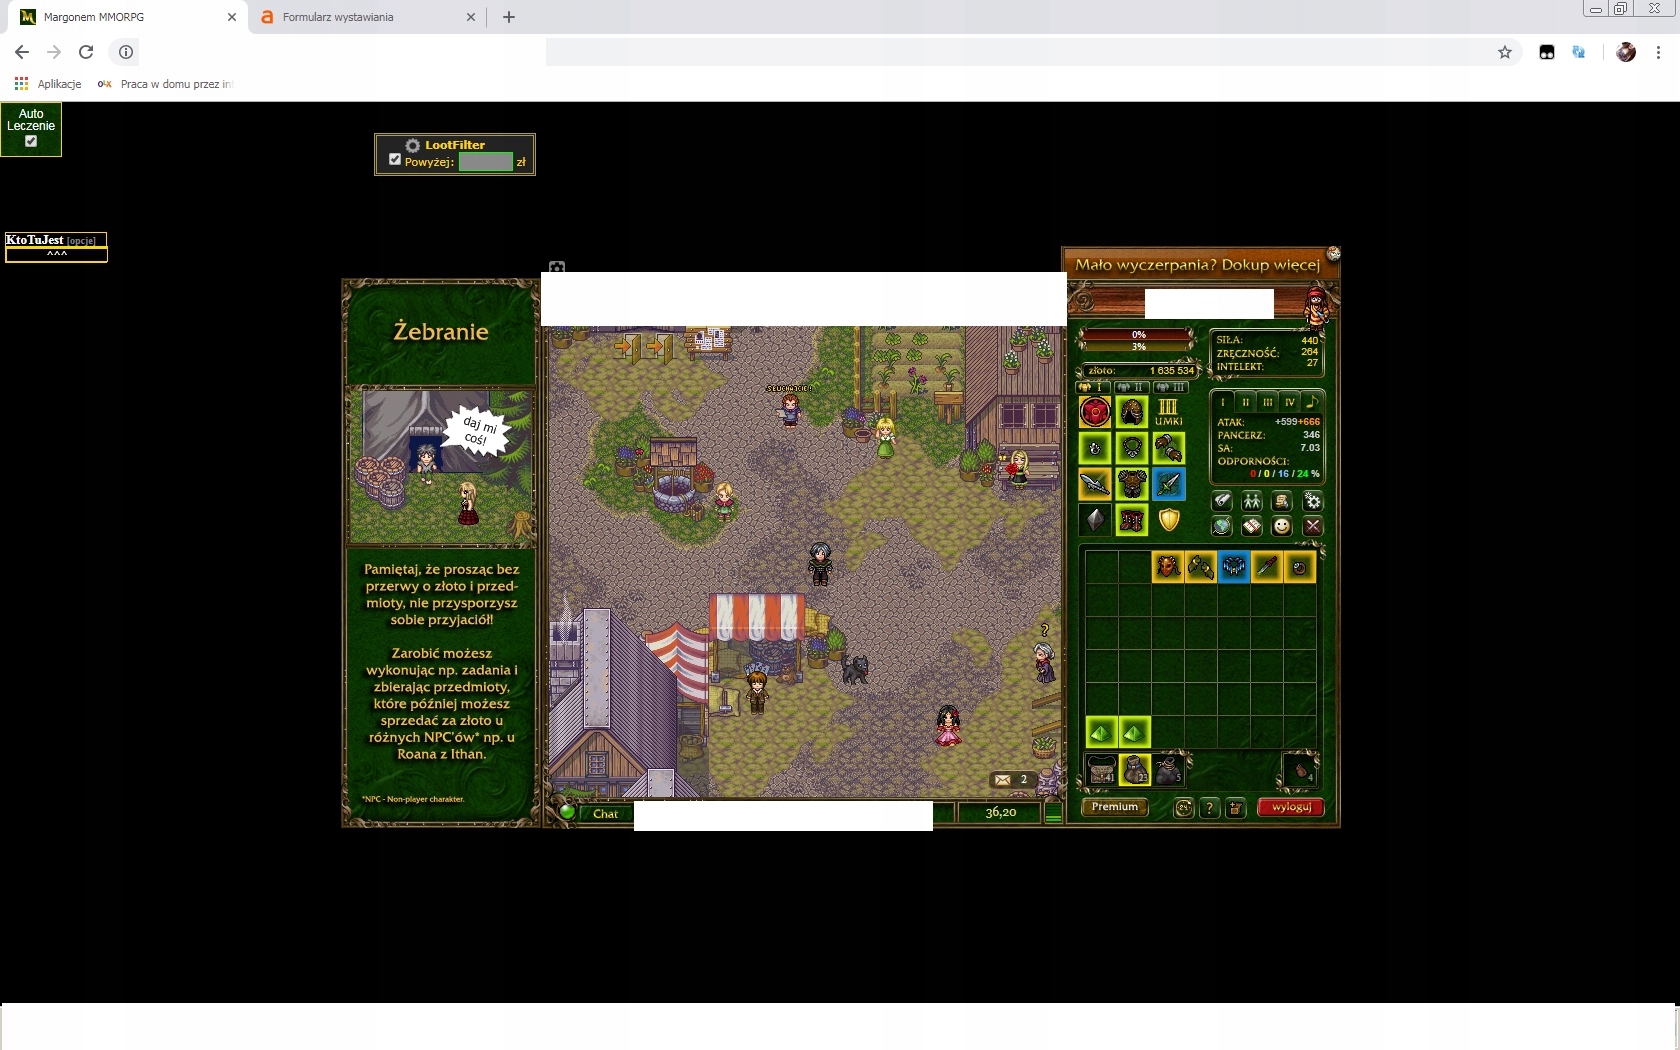Open the smiley emoticons icon
Viewport: 1680px width, 1050px height.
1282,526
